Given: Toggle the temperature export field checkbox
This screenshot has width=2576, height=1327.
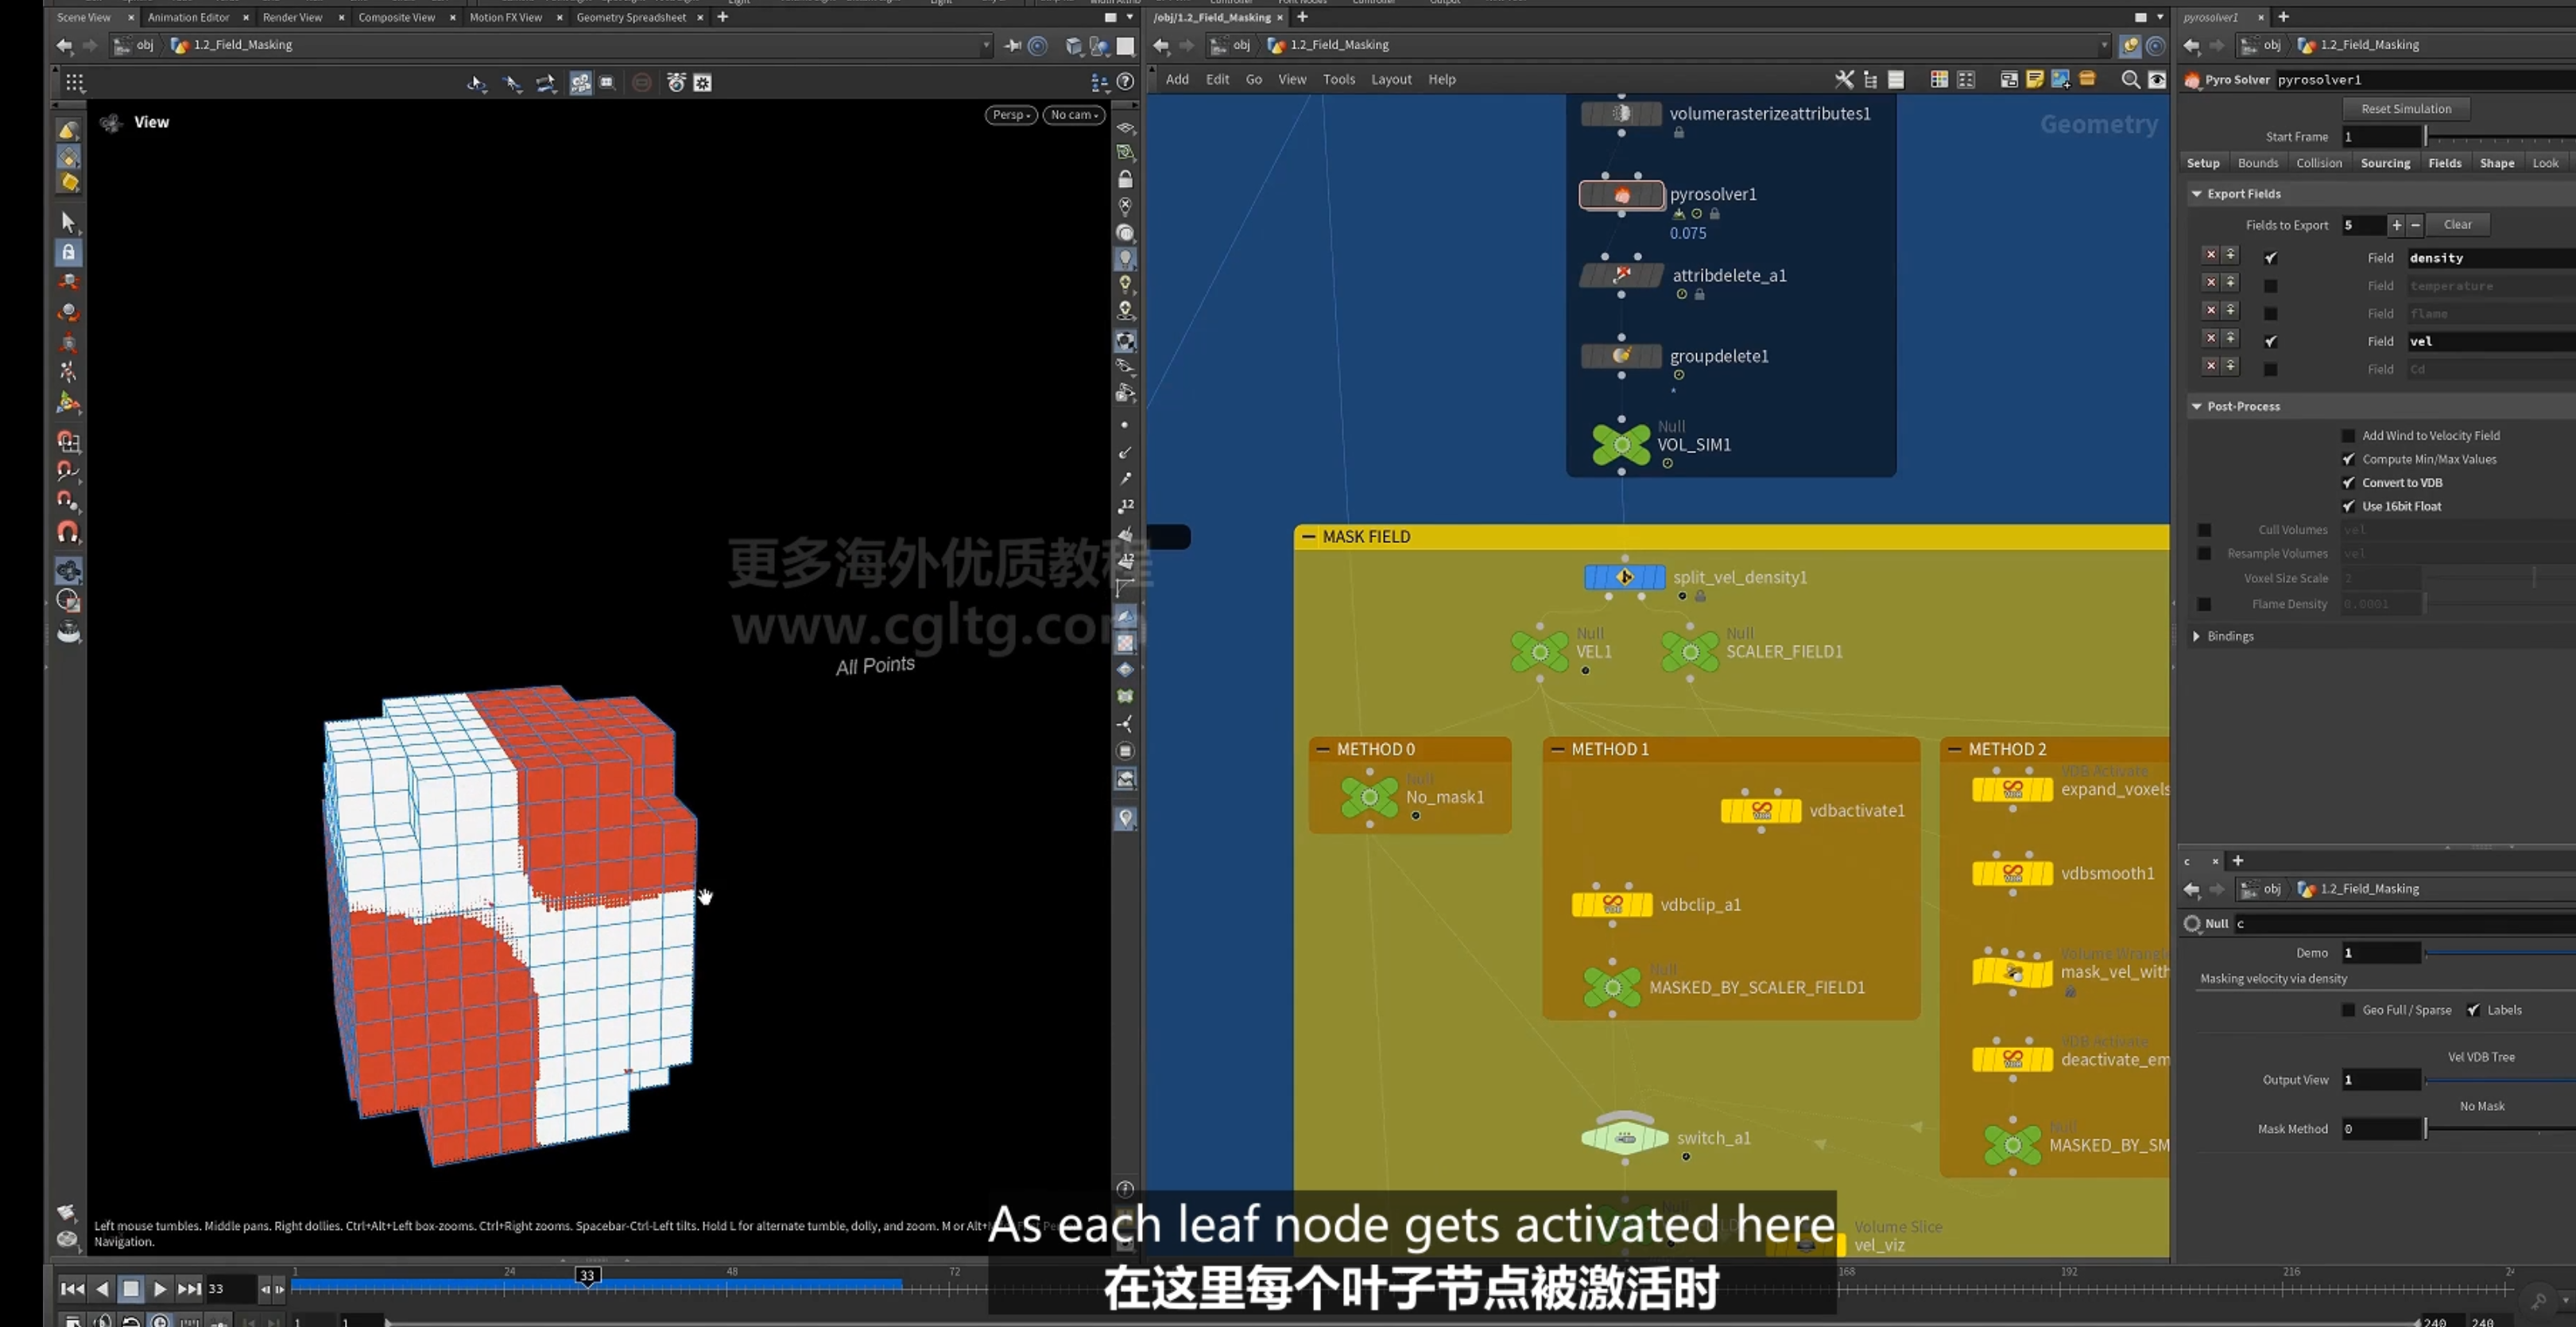Looking at the screenshot, I should (2271, 286).
